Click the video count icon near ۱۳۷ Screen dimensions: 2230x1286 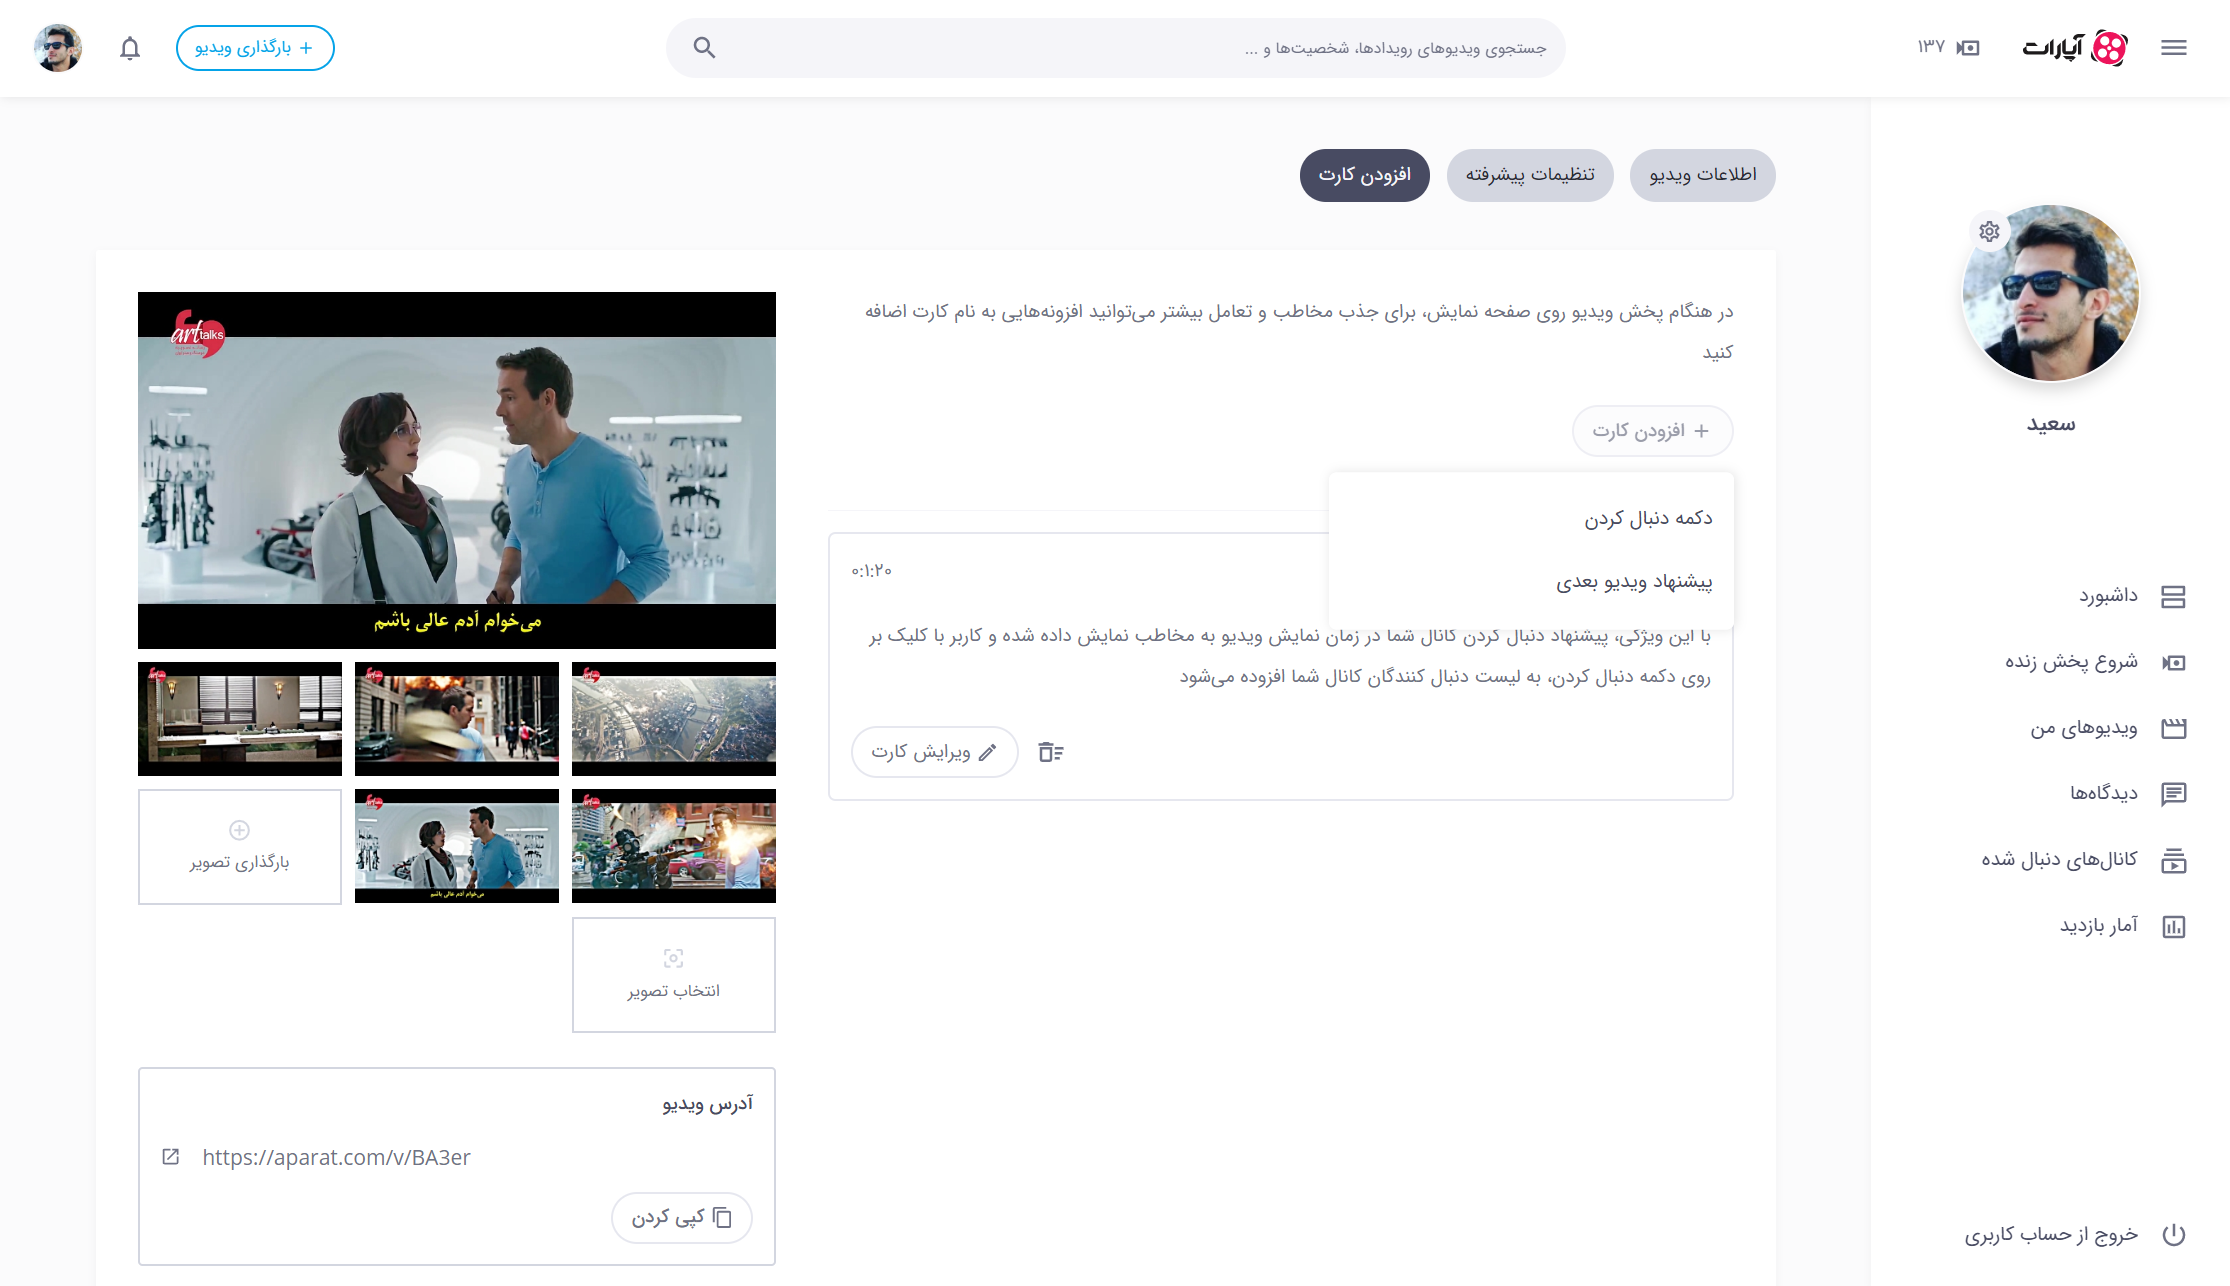pyautogui.click(x=1968, y=48)
